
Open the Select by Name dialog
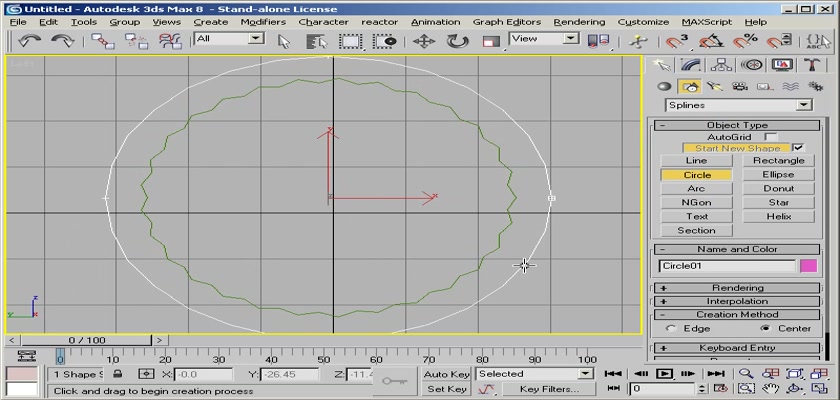(x=317, y=41)
